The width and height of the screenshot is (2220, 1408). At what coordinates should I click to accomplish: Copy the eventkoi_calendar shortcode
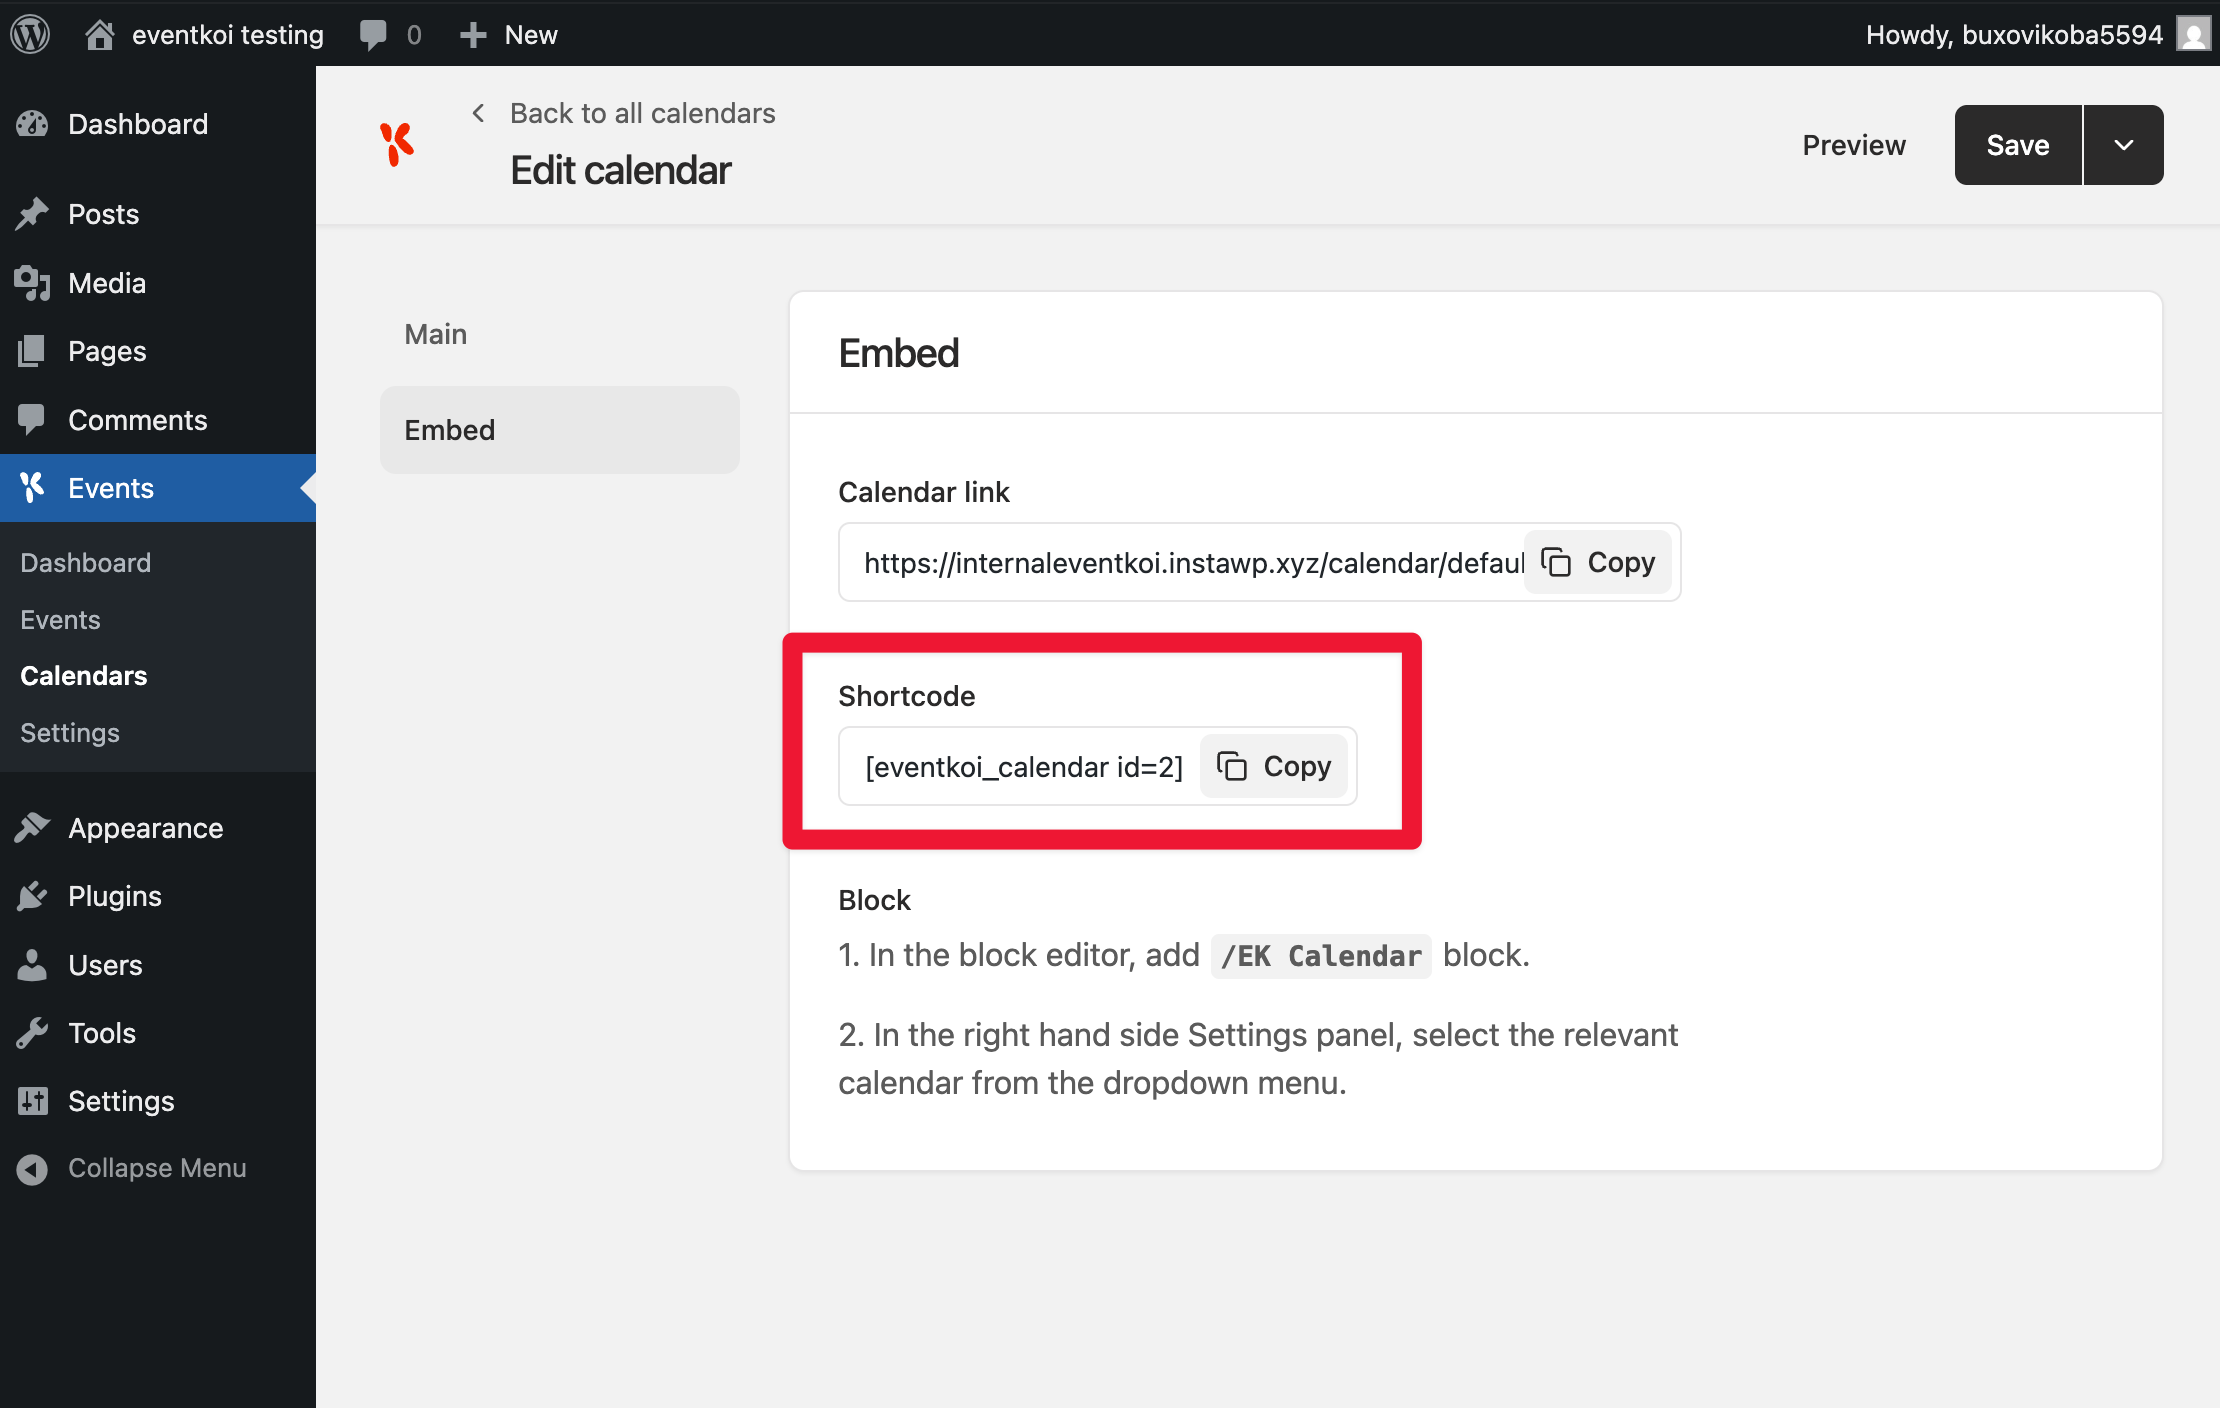coord(1273,766)
